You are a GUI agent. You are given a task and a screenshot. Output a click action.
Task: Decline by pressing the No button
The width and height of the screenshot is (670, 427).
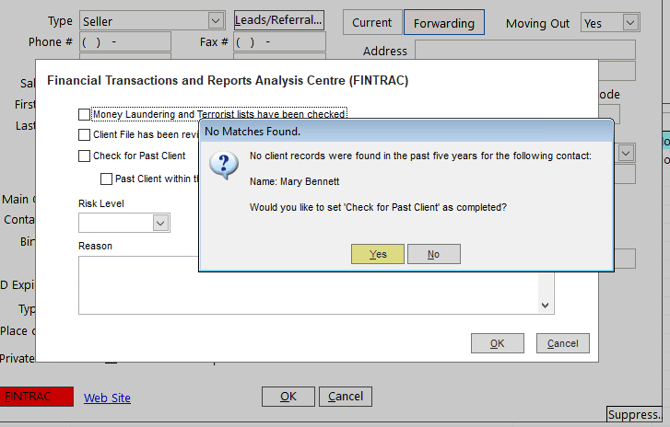[x=433, y=254]
